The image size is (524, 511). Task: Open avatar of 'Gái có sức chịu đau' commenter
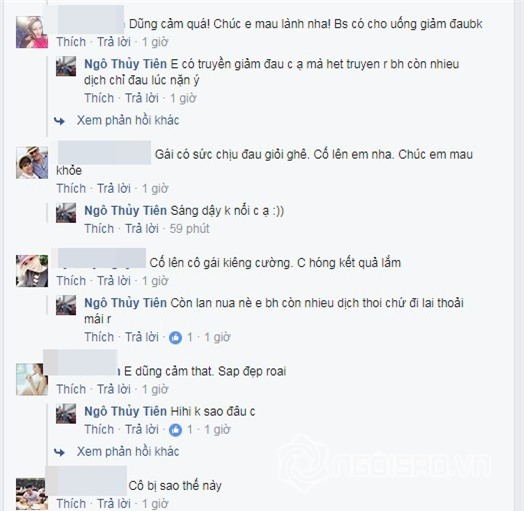click(x=32, y=163)
